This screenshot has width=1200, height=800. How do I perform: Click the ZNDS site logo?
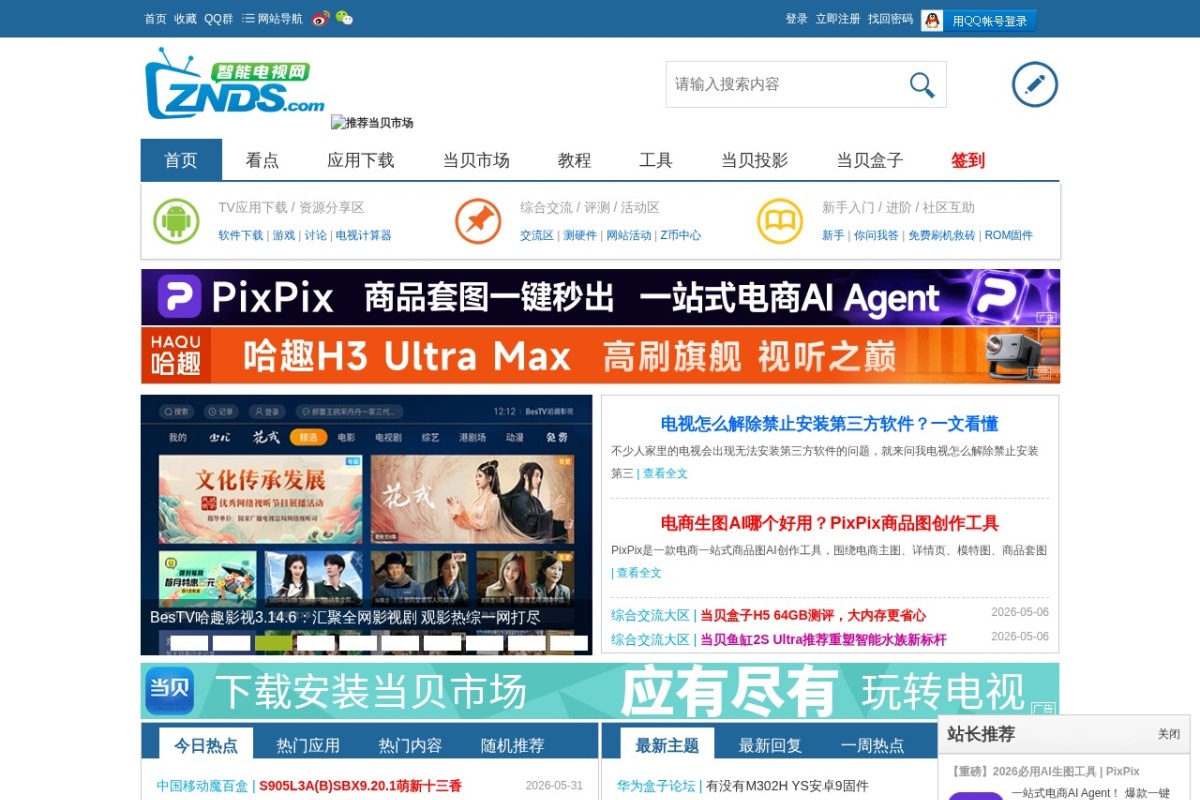236,83
